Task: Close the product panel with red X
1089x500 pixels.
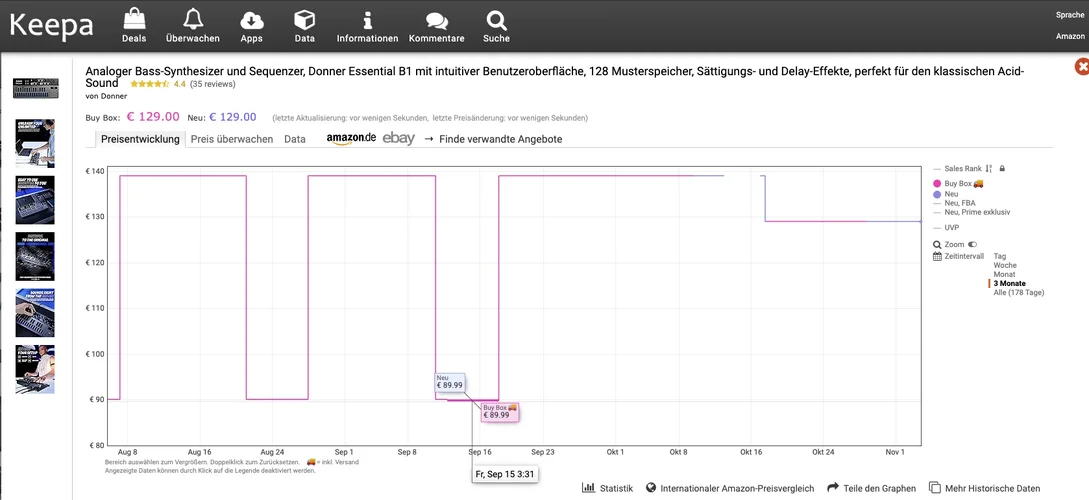Action: point(1081,66)
